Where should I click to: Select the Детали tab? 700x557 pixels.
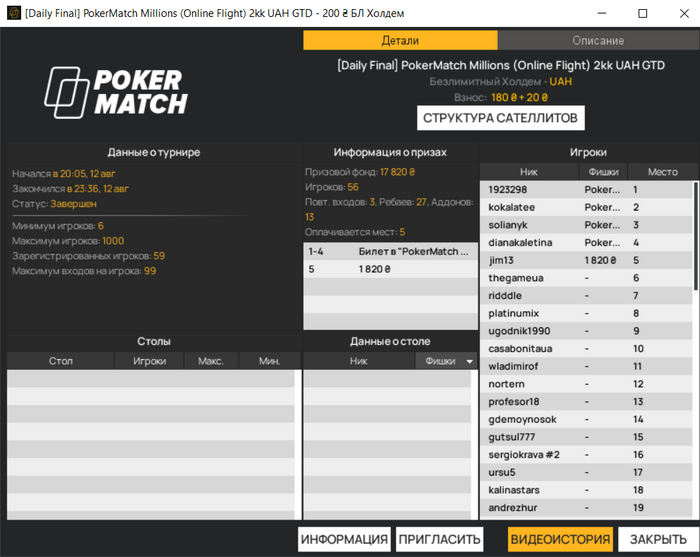(x=400, y=41)
